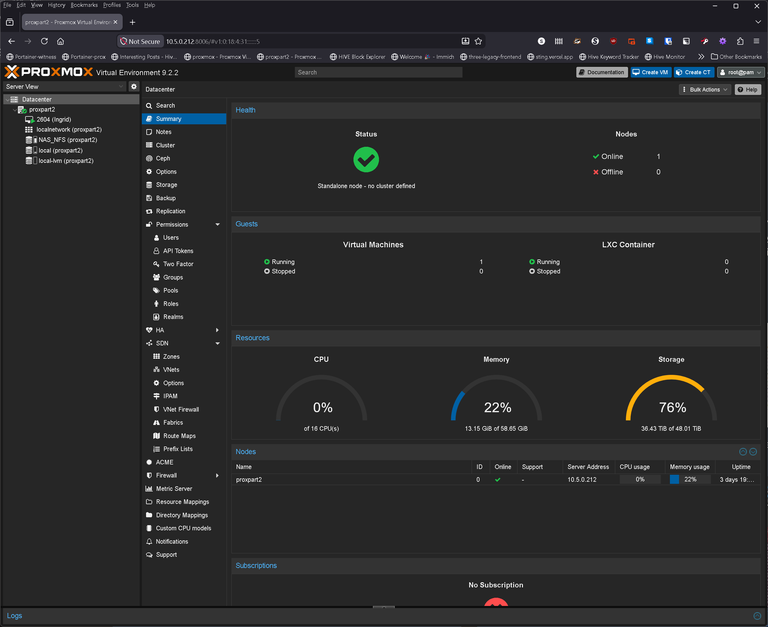Open the root@pam user menu
The image size is (768, 627).
coord(741,72)
